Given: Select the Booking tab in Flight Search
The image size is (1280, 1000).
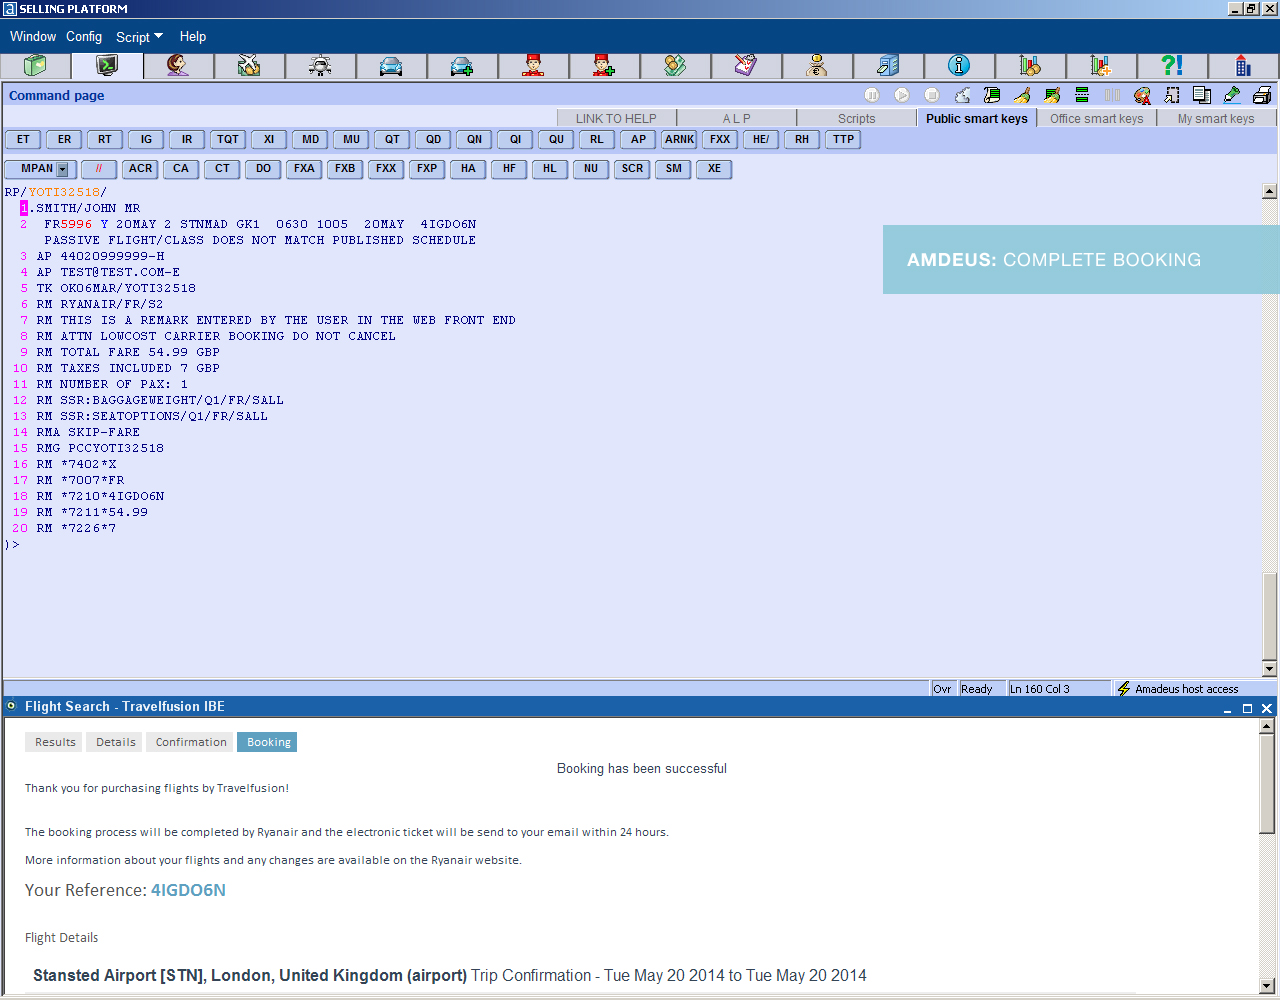Looking at the screenshot, I should tap(269, 742).
